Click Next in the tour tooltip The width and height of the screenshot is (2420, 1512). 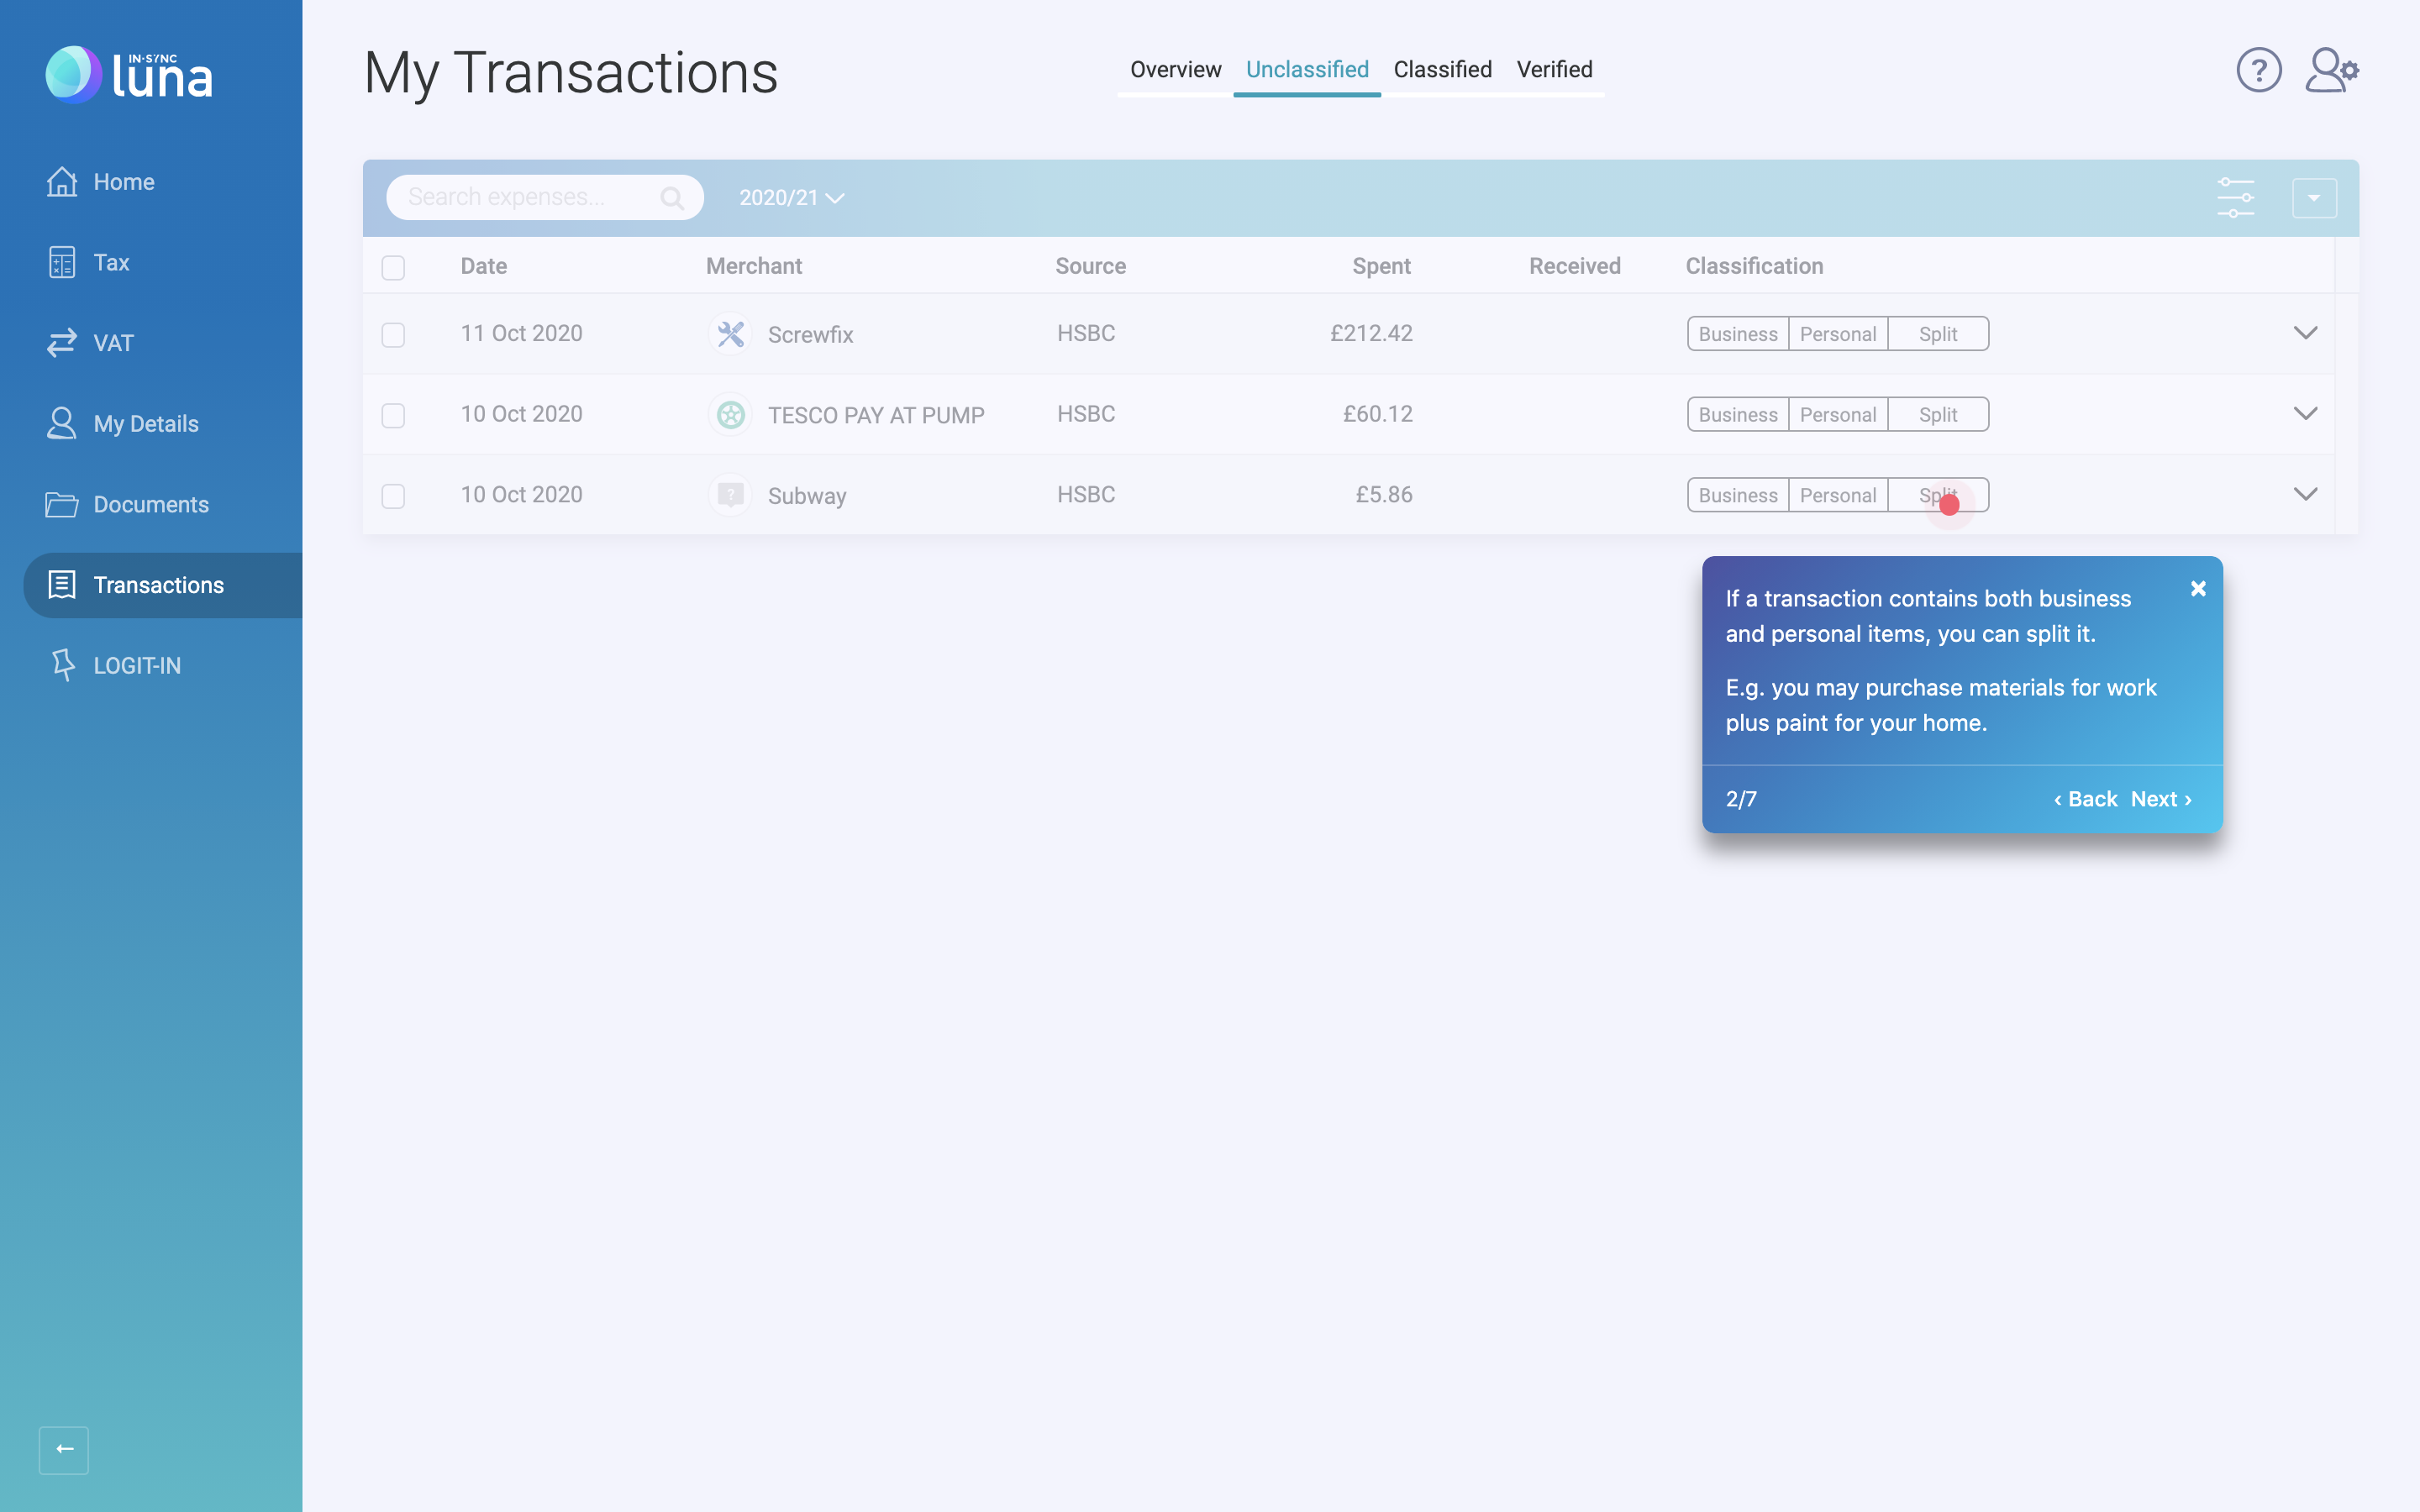click(2161, 799)
